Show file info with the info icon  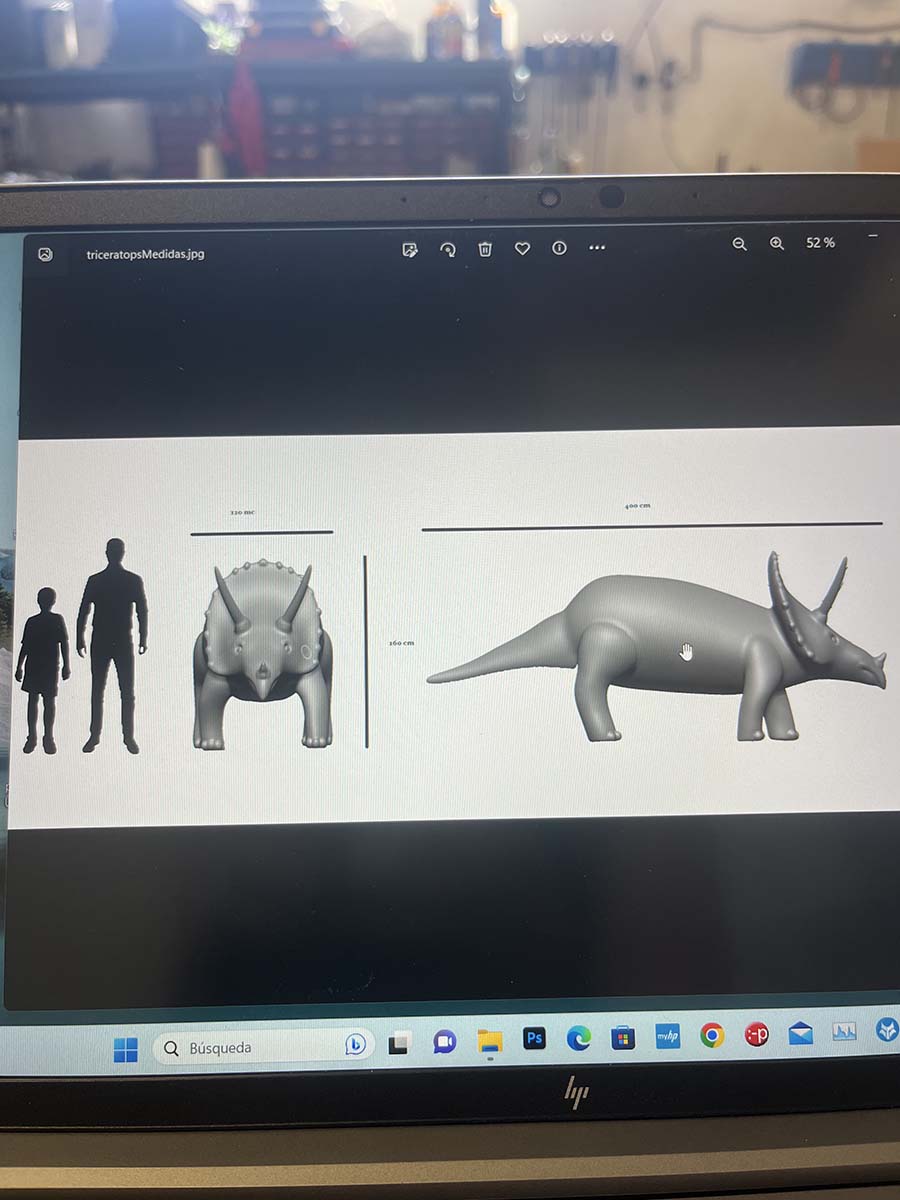(559, 248)
